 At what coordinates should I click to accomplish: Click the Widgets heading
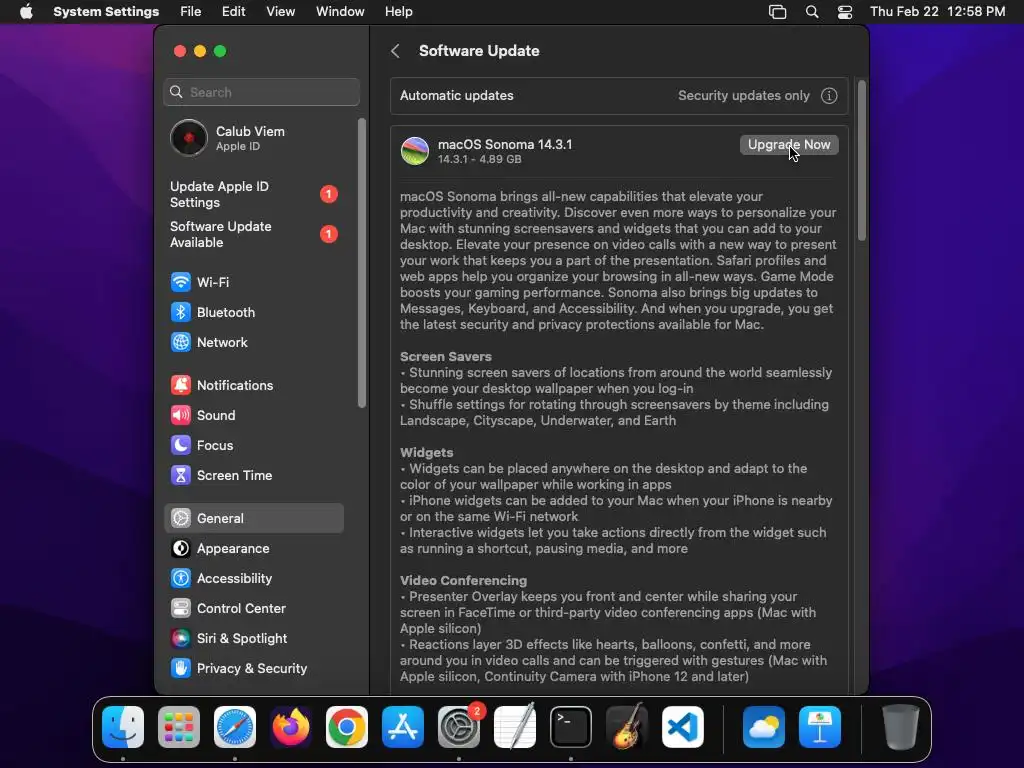(x=426, y=453)
